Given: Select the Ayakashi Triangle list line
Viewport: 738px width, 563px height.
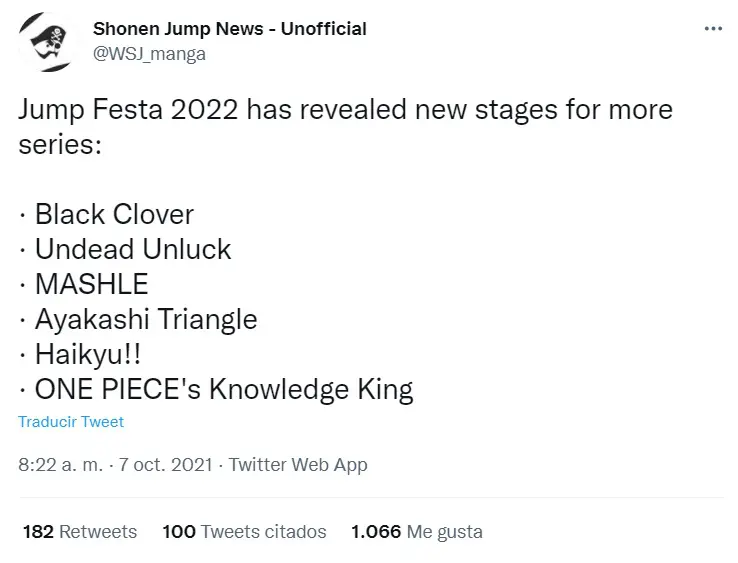Looking at the screenshot, I should (x=138, y=320).
